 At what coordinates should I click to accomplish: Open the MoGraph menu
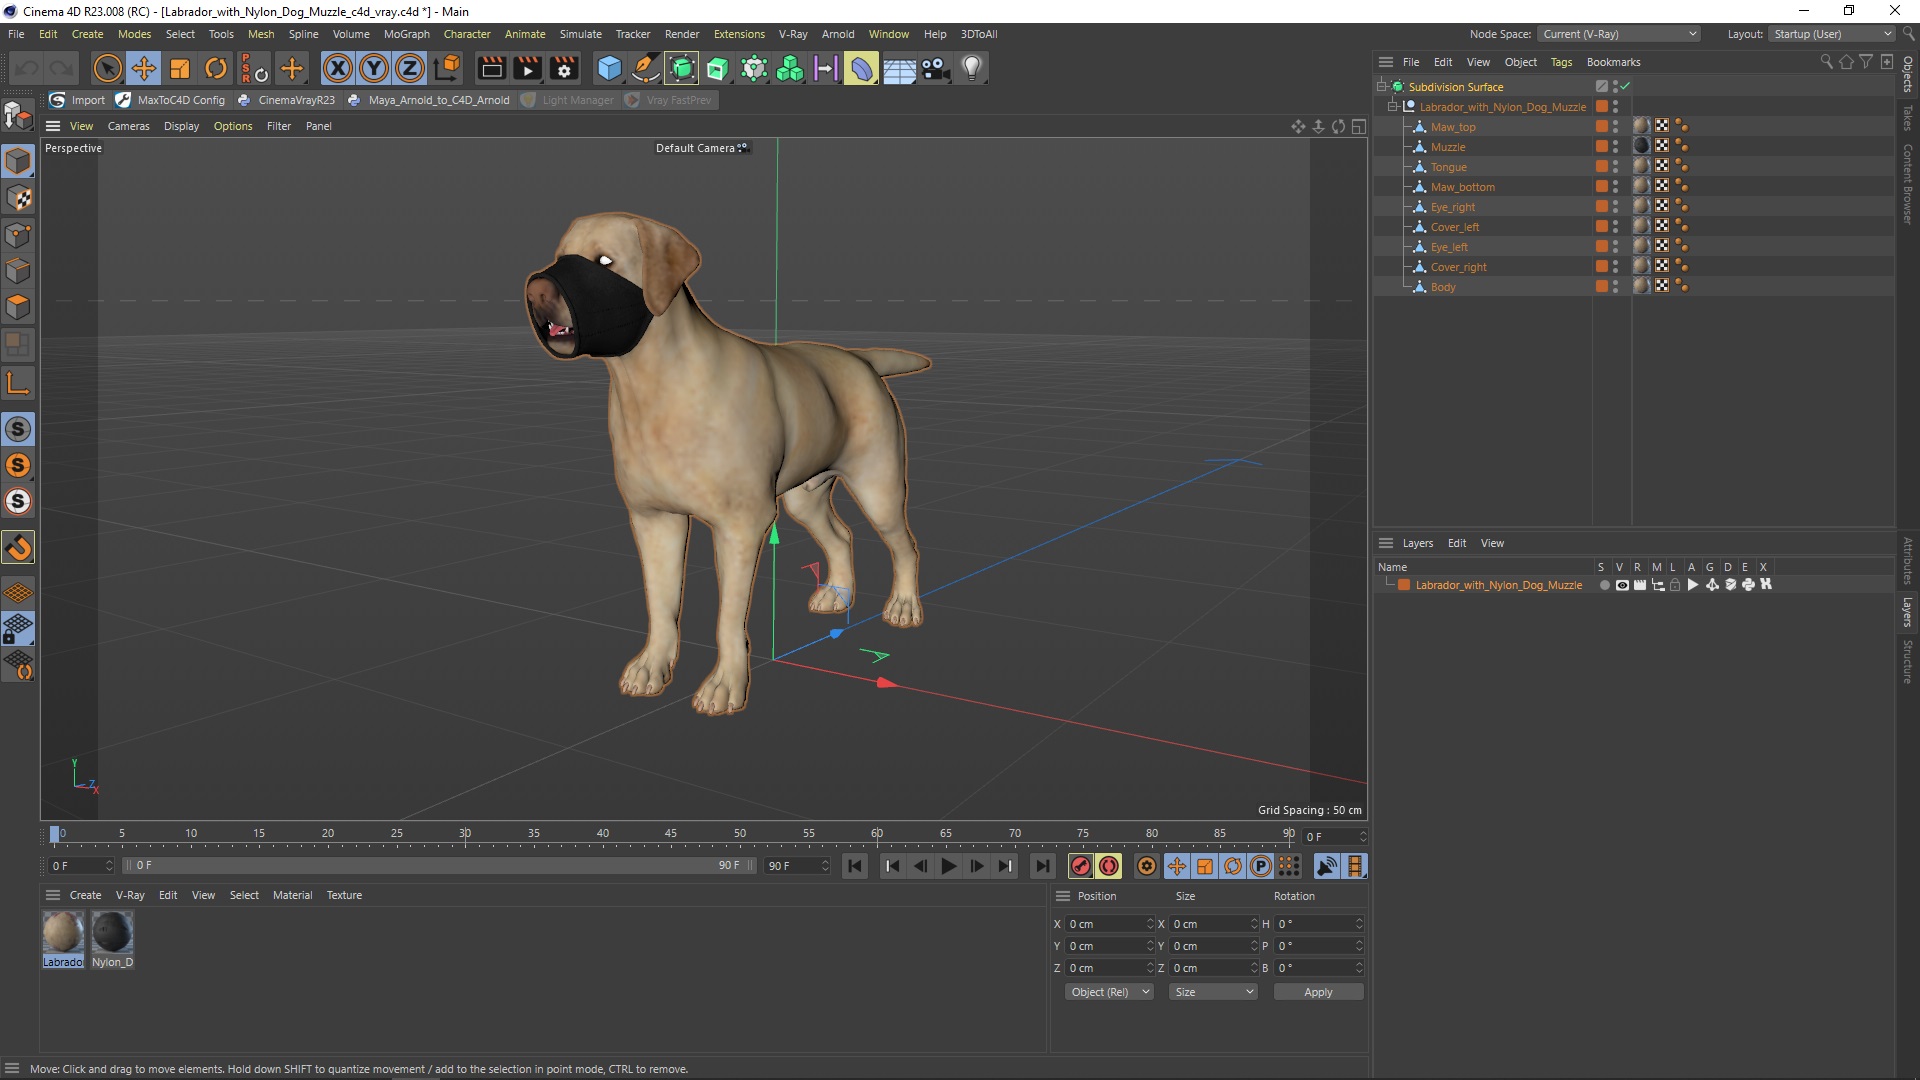click(x=406, y=34)
